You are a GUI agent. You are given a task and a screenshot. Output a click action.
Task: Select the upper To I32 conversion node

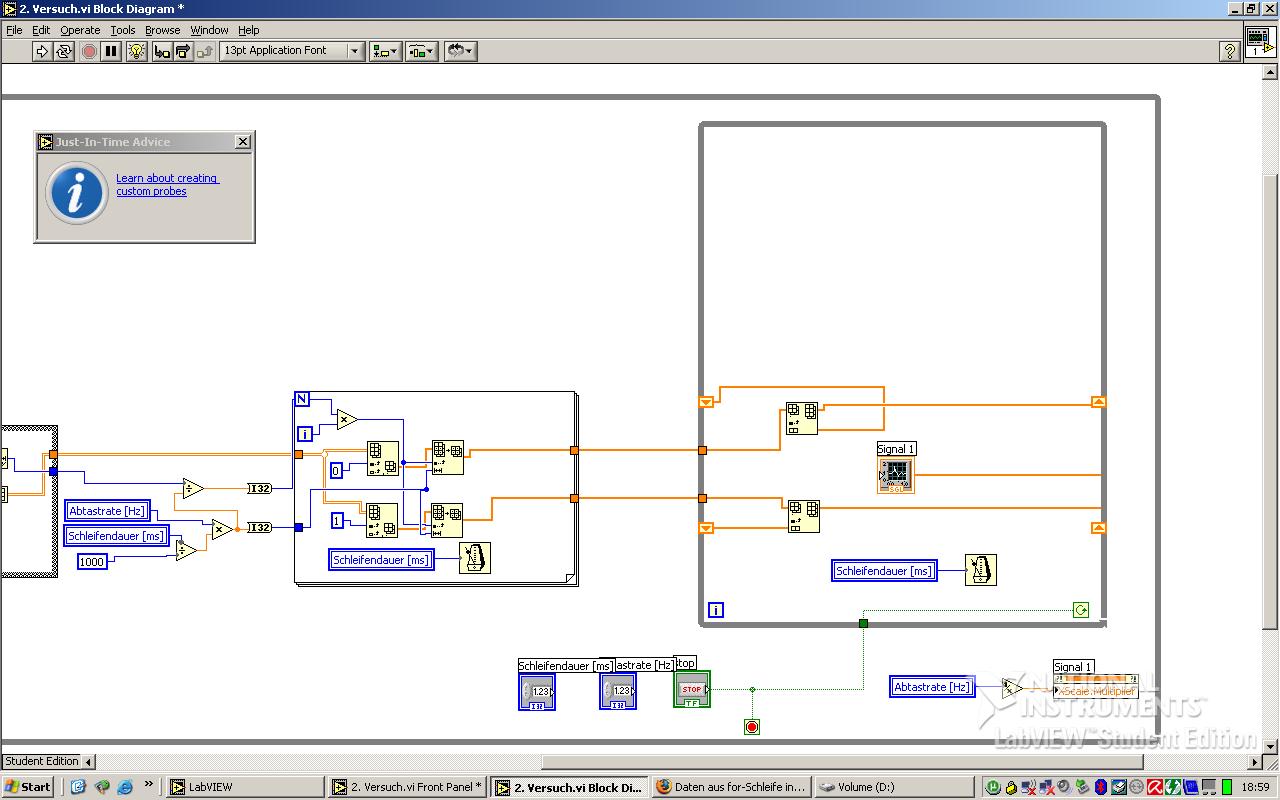point(260,488)
